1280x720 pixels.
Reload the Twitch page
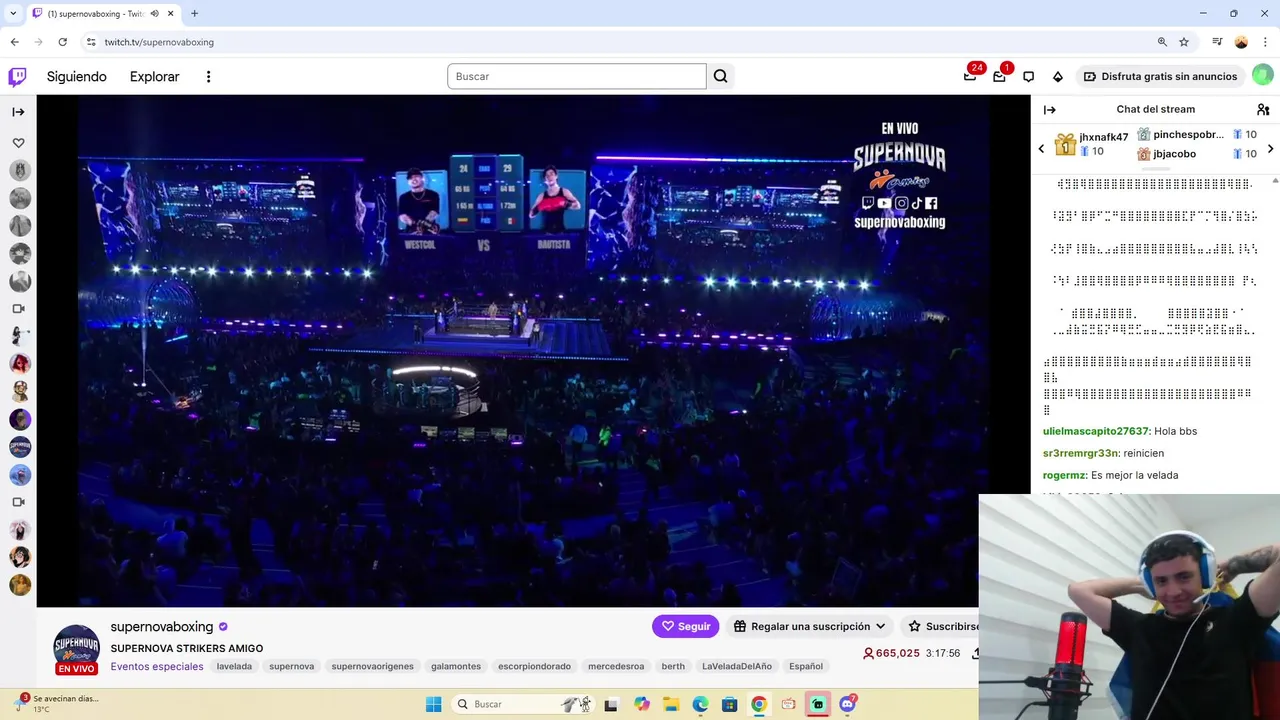pos(62,42)
